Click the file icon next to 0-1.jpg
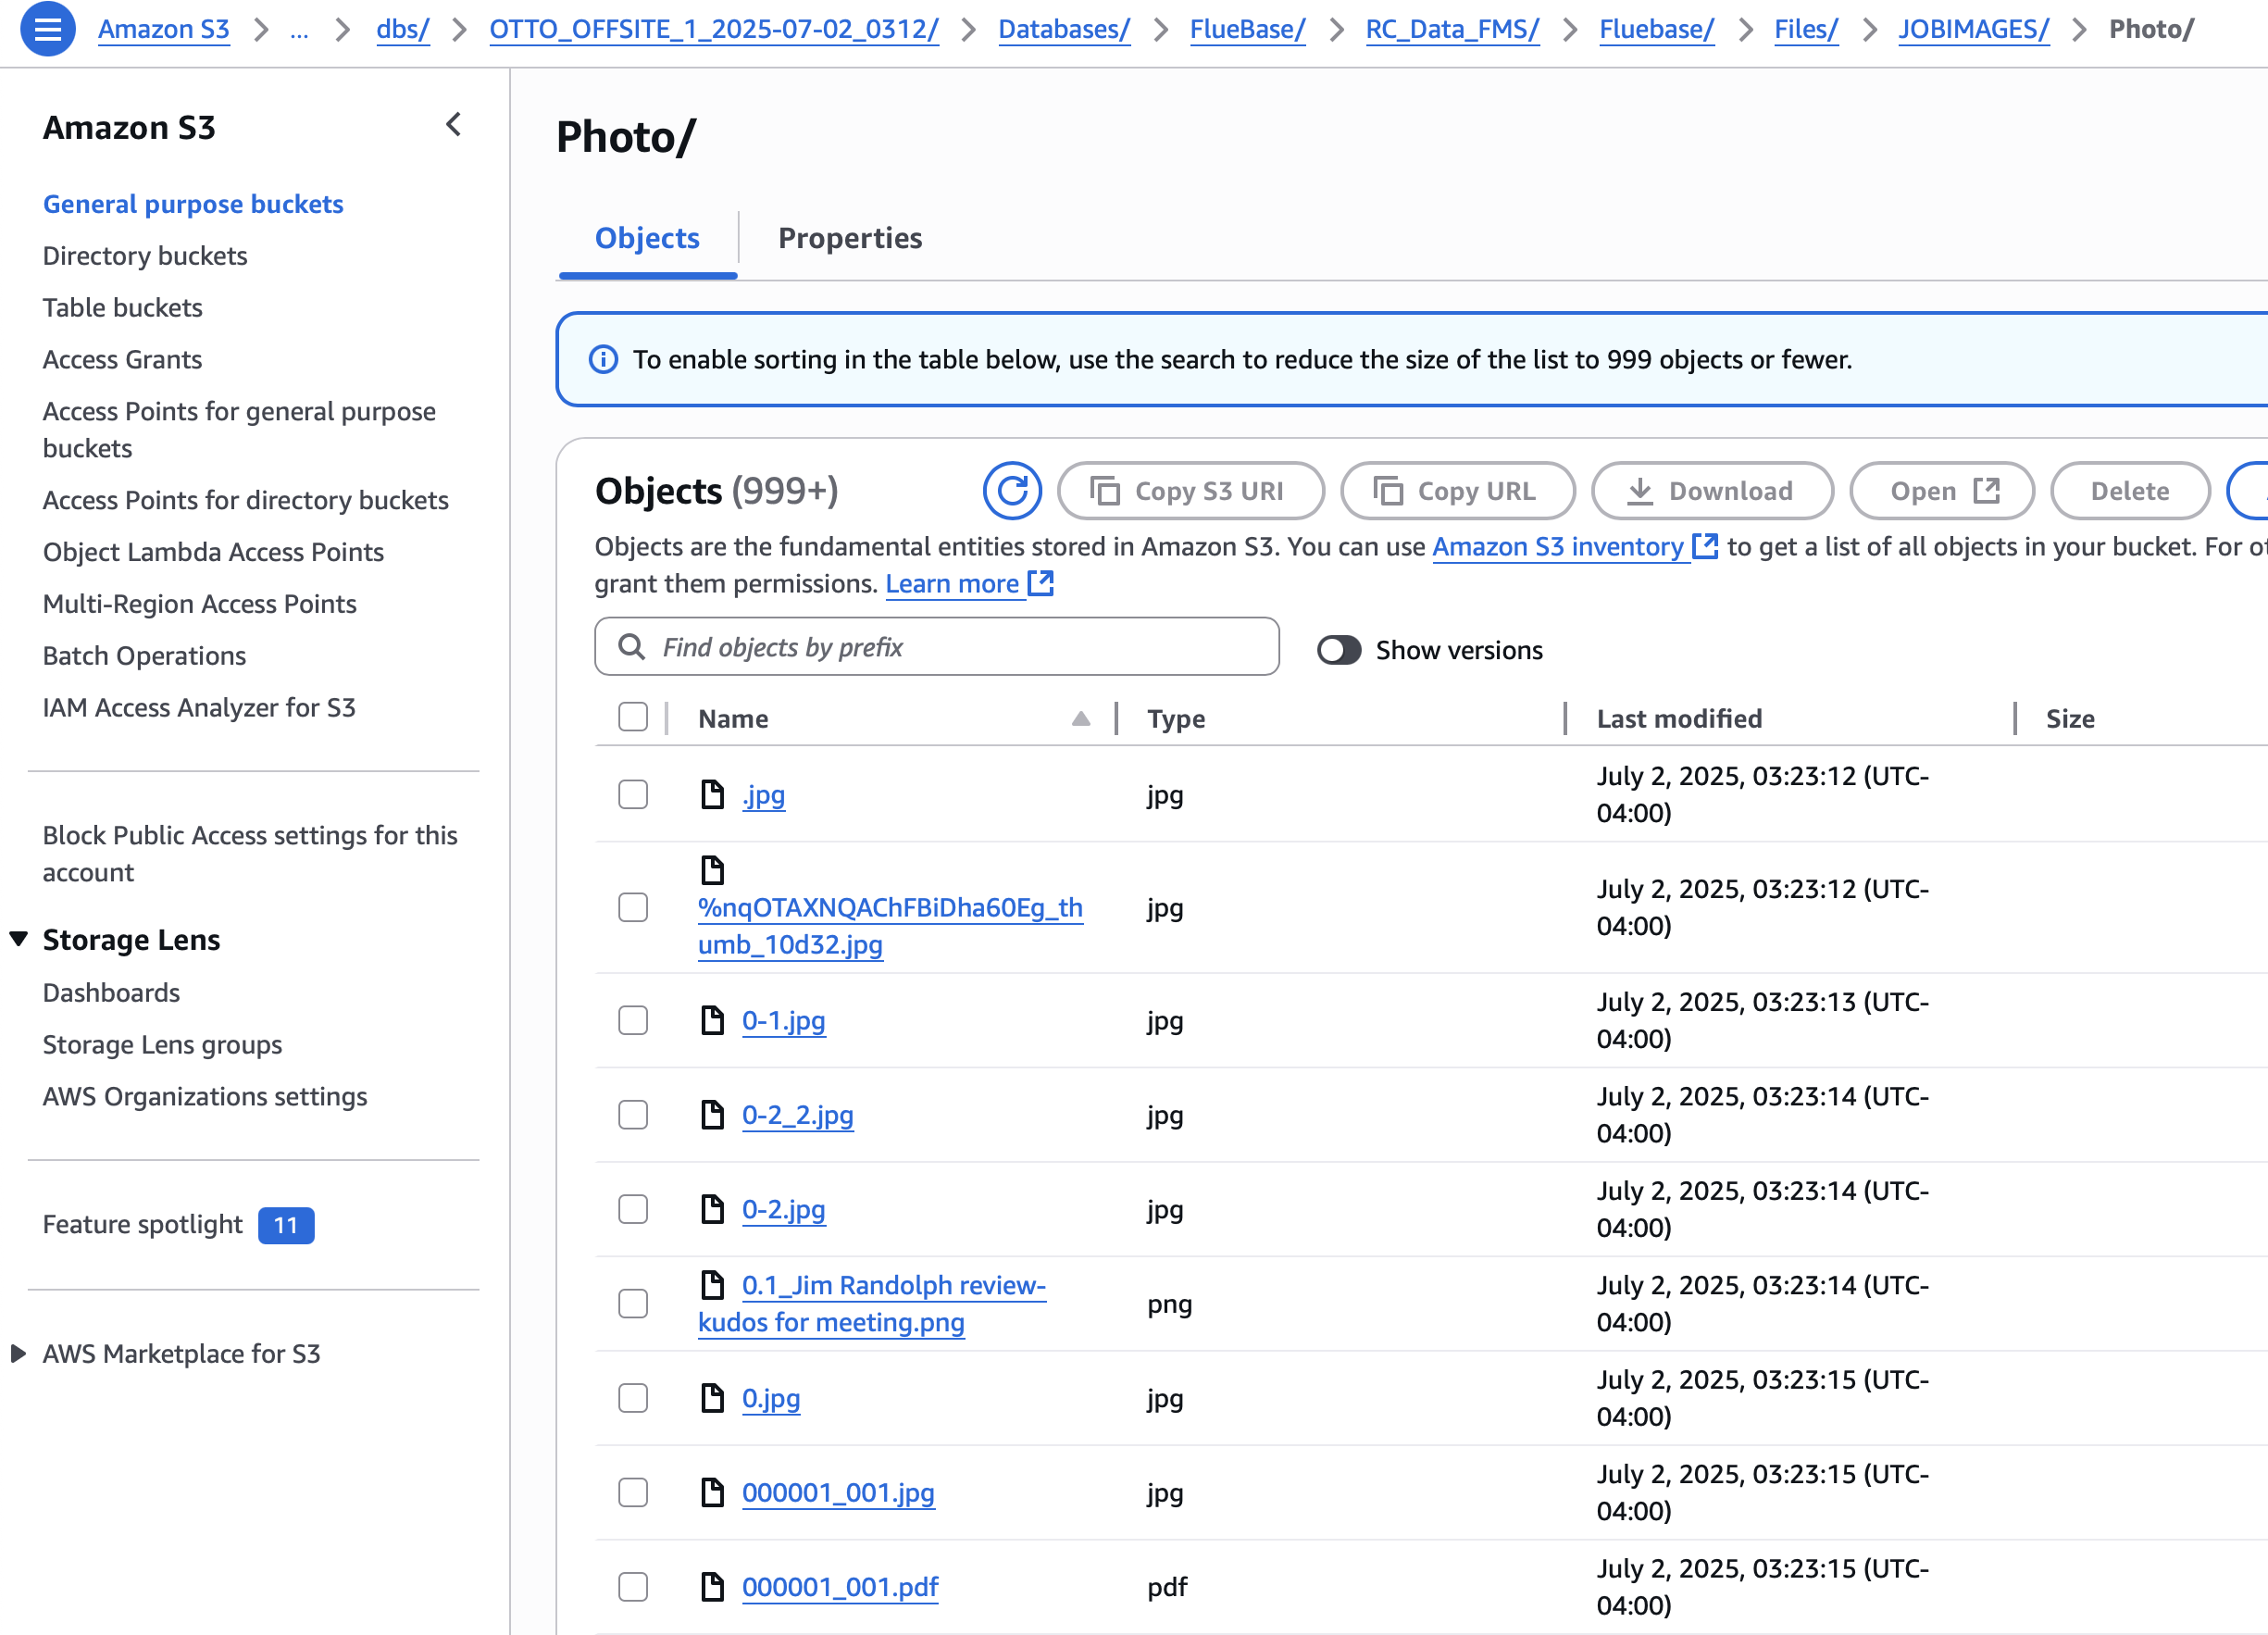 pos(712,1020)
